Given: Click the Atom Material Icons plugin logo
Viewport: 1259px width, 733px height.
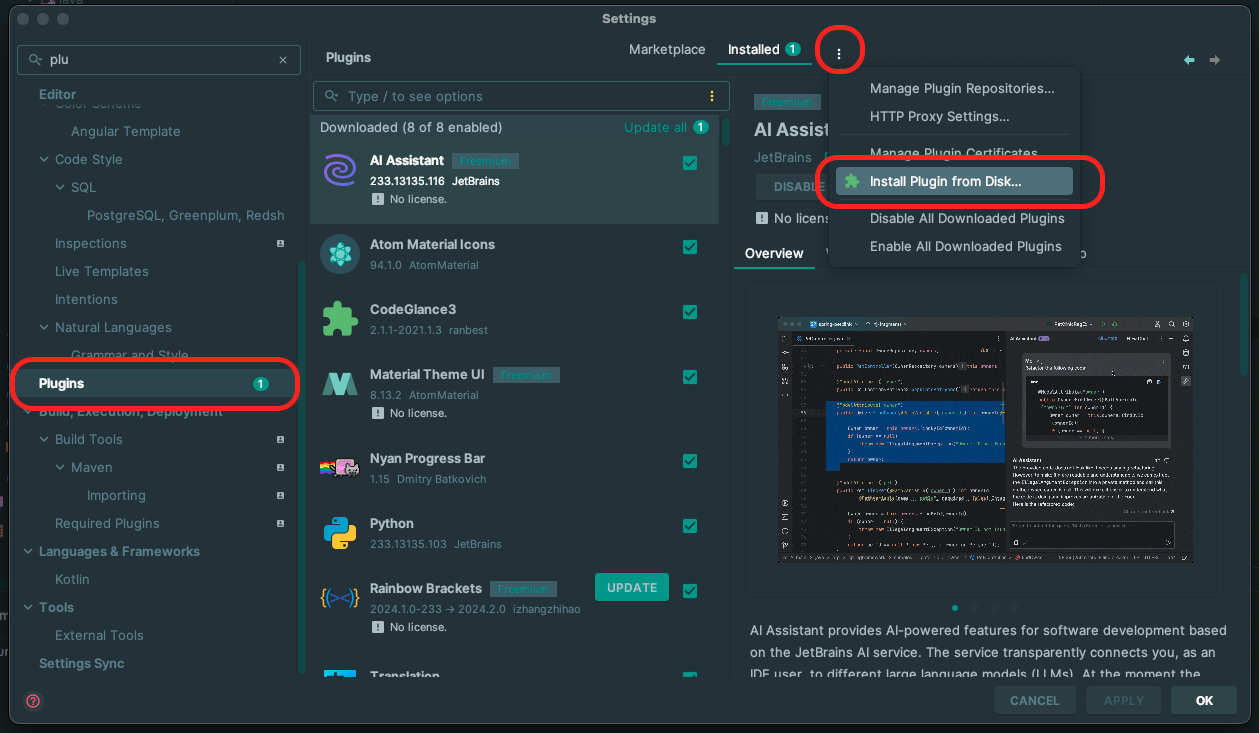Looking at the screenshot, I should pos(340,254).
